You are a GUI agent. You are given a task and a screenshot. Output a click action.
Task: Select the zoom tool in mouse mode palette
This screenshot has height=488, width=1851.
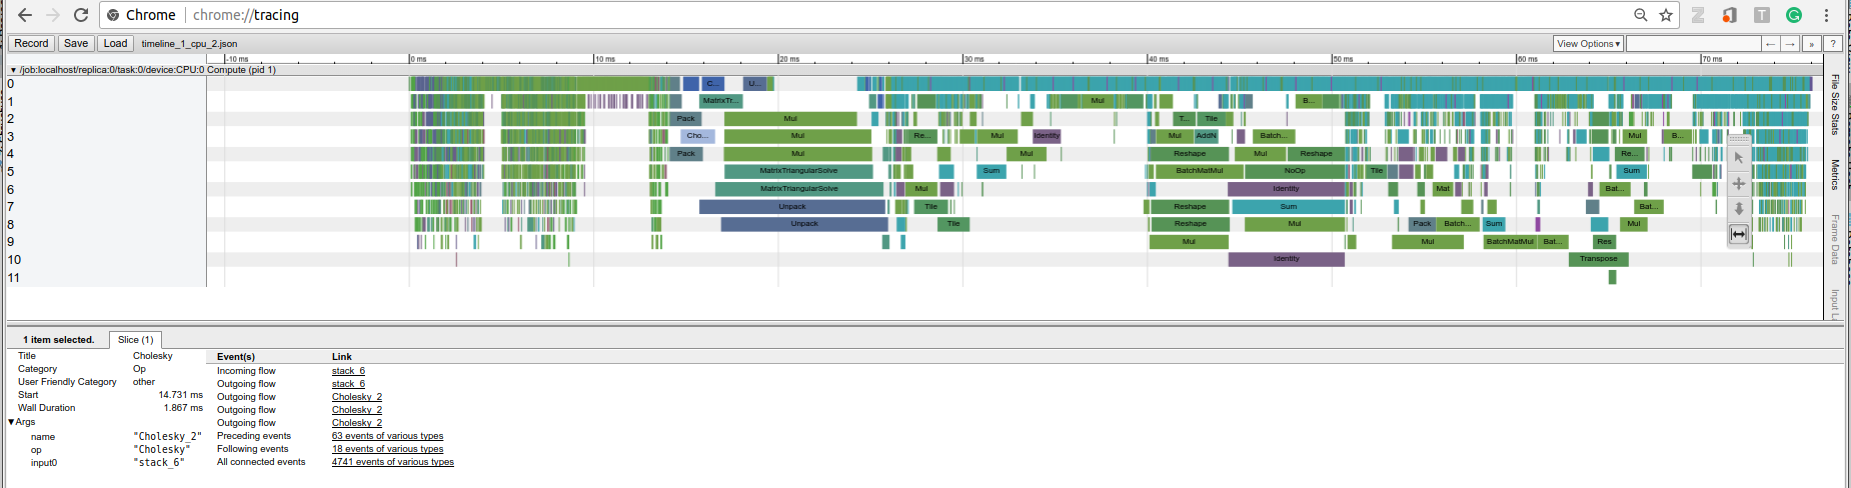pyautogui.click(x=1739, y=209)
